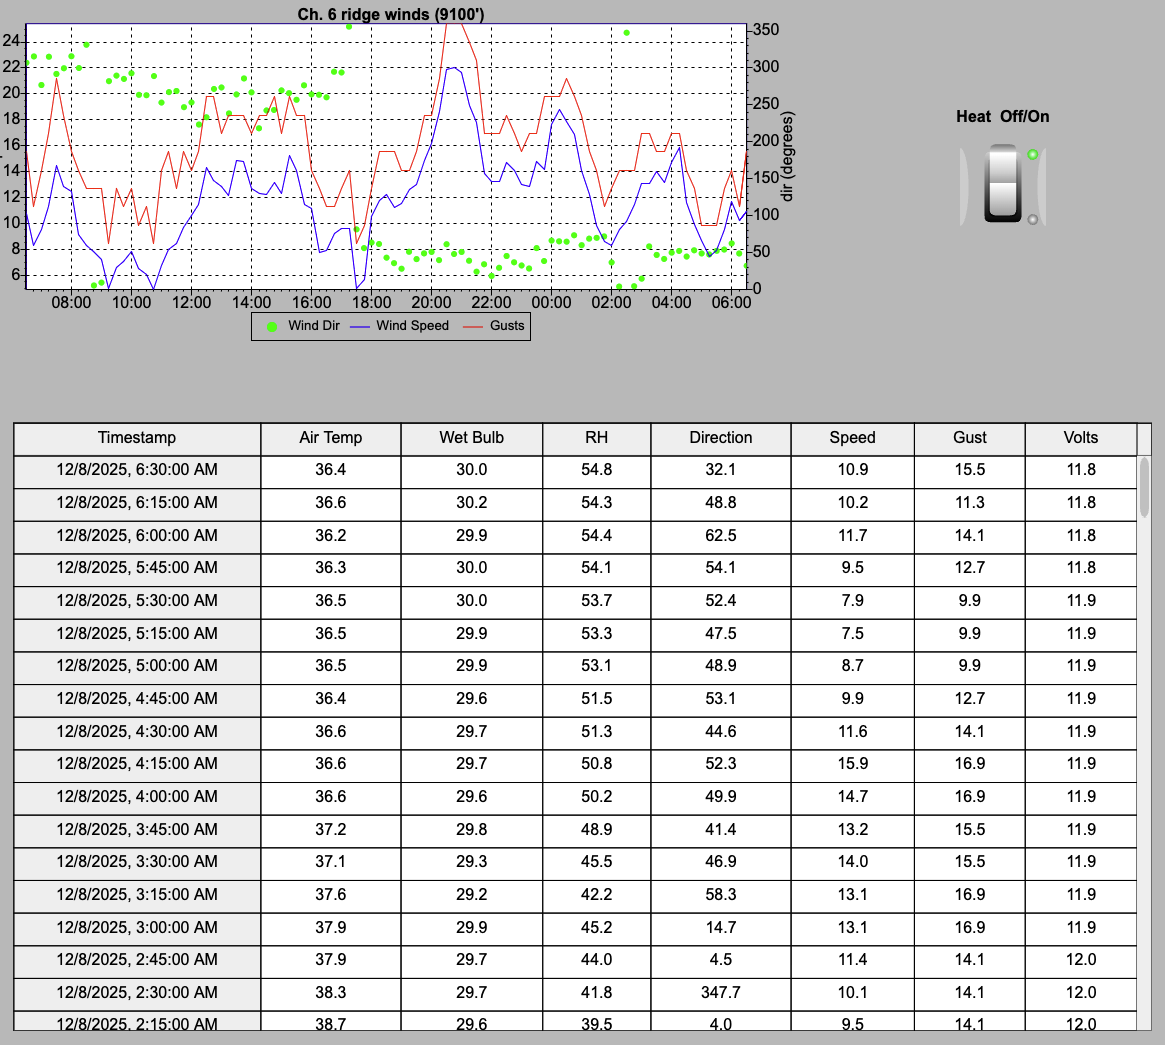Screen dimensions: 1165x1045
Task: Click the Air Temp column header
Action: pos(331,439)
